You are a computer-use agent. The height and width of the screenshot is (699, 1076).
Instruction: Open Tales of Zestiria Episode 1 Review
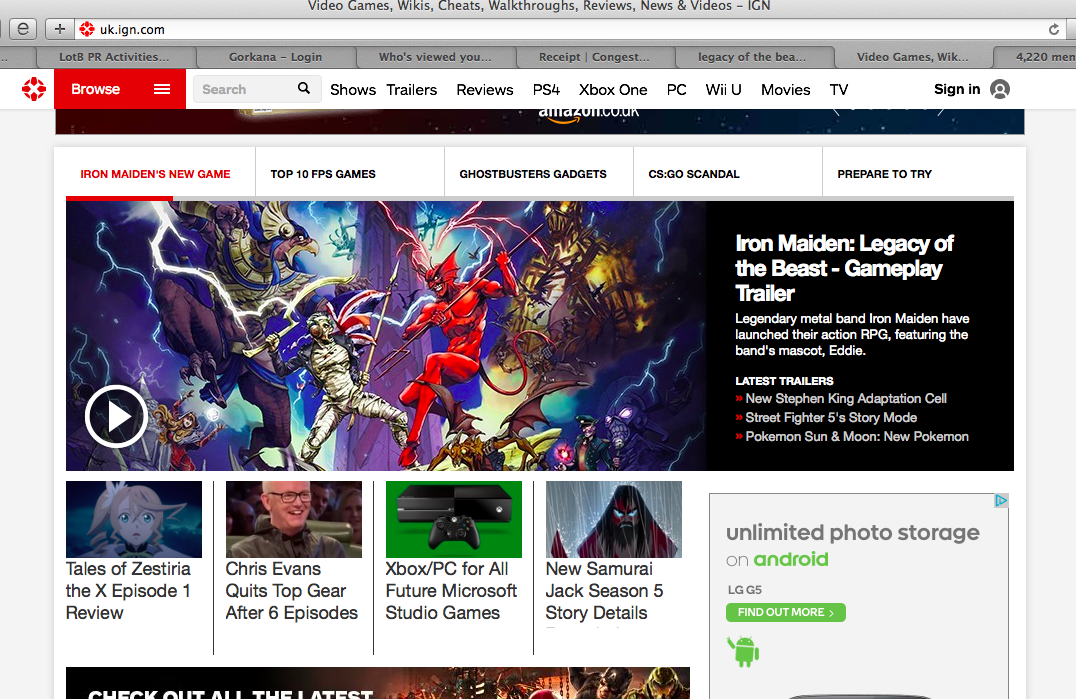coord(128,591)
